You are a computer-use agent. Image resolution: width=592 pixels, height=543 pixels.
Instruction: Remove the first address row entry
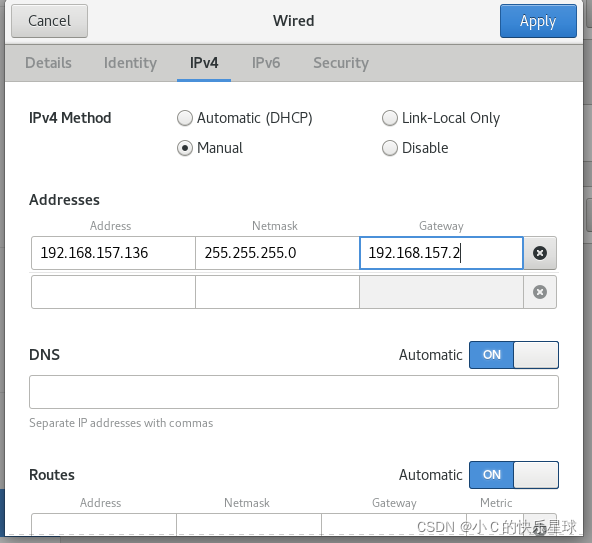[540, 253]
